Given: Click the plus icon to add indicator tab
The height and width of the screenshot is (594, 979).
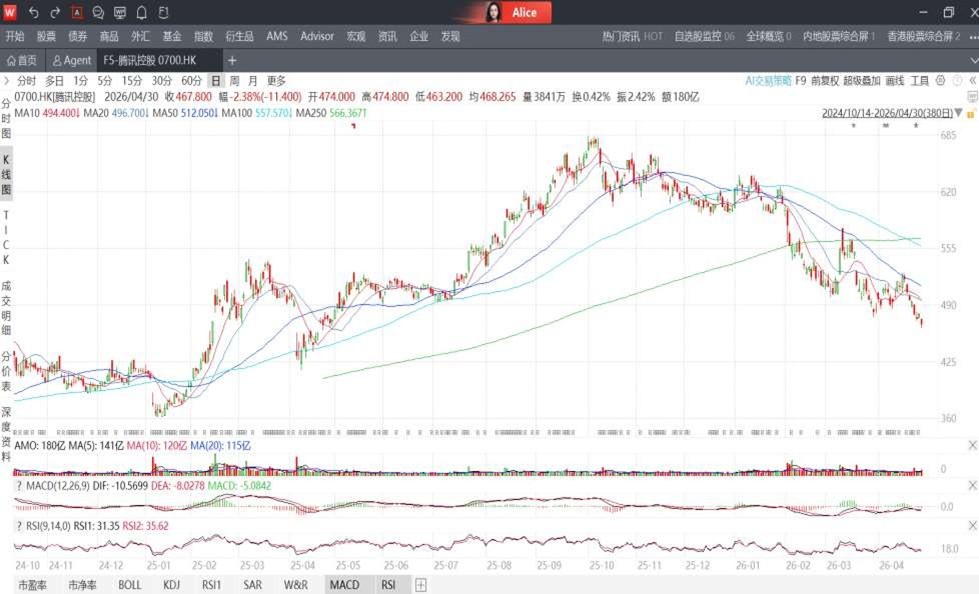Looking at the screenshot, I should tap(421, 585).
